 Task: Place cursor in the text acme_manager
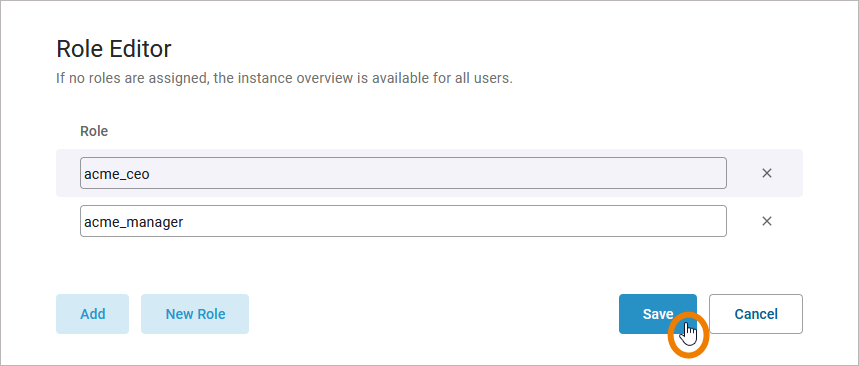point(134,222)
